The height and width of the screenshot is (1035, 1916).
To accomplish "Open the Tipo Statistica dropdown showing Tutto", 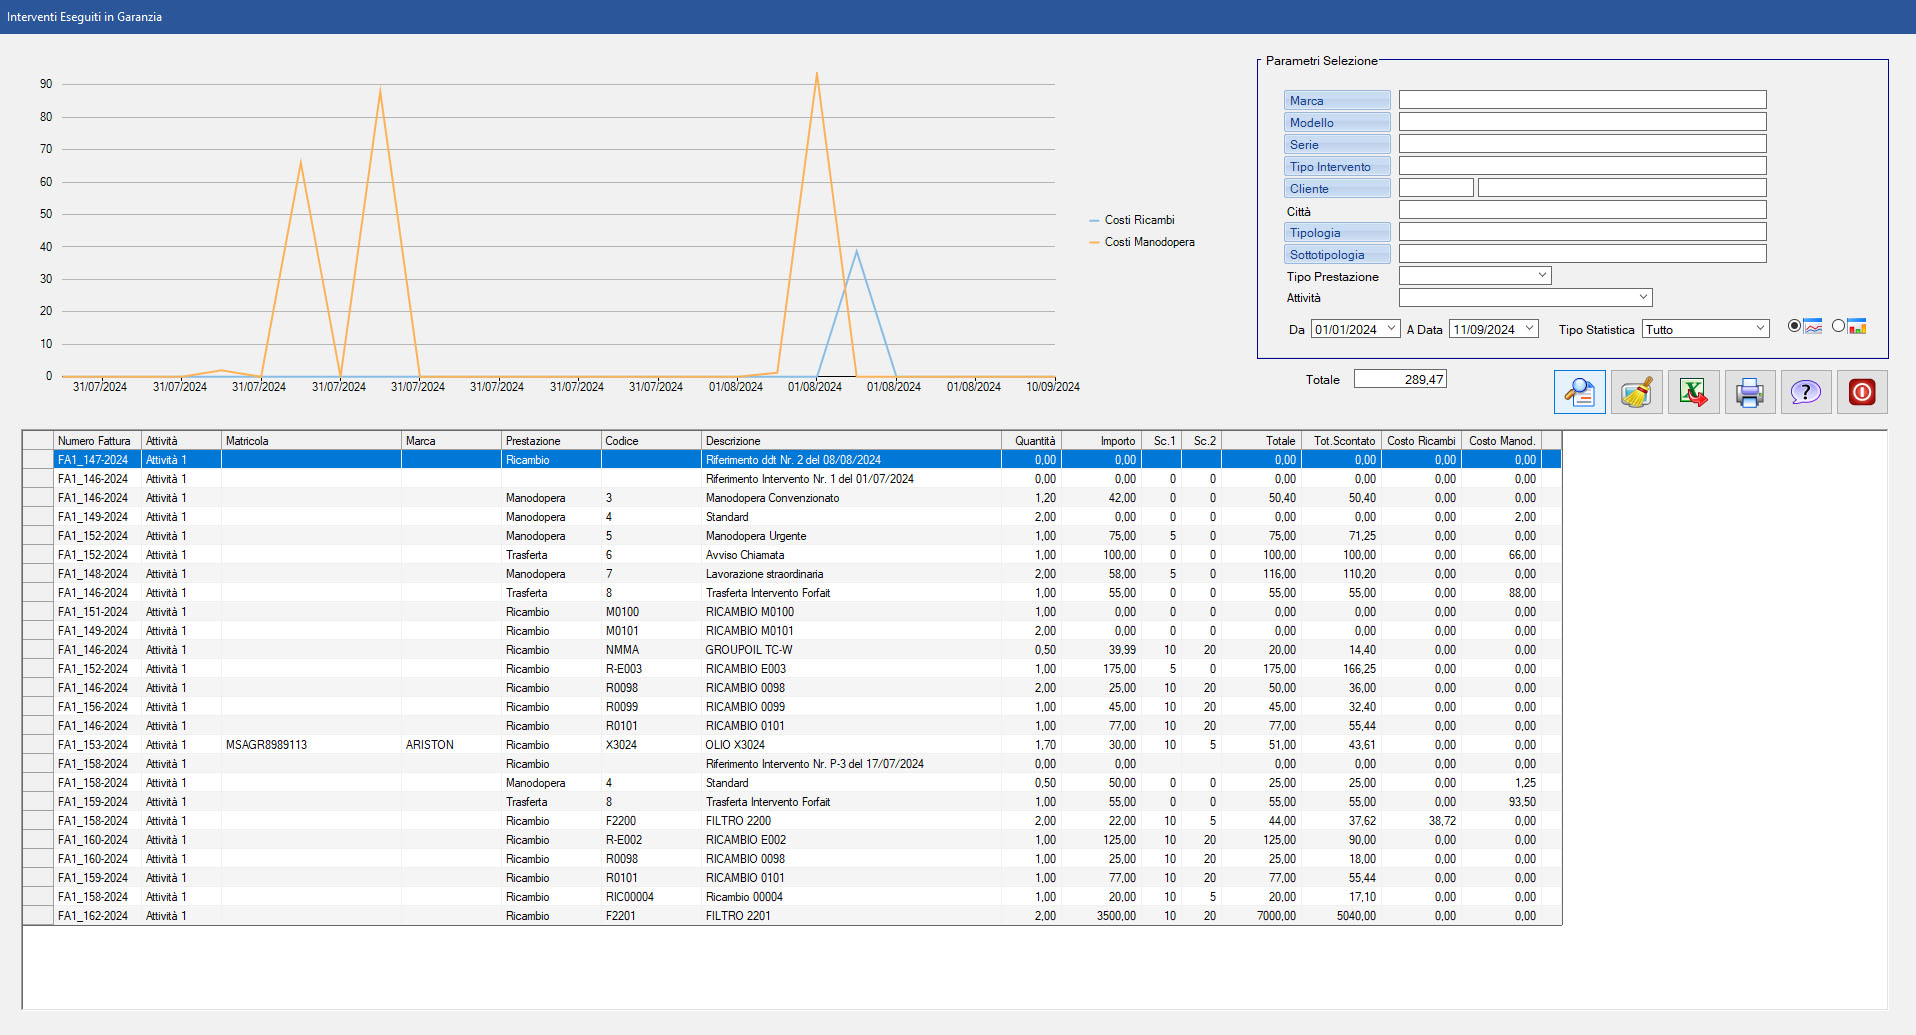I will pos(1760,329).
